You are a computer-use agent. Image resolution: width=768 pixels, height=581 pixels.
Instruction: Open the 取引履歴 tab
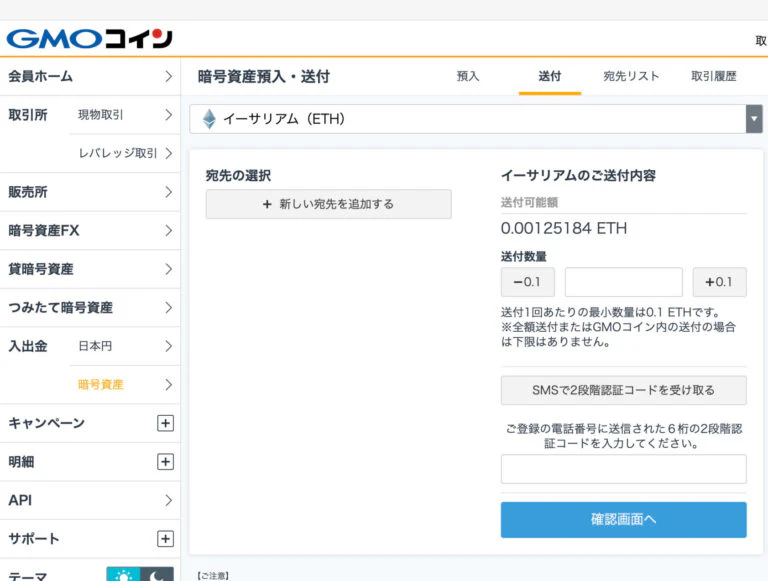(714, 76)
